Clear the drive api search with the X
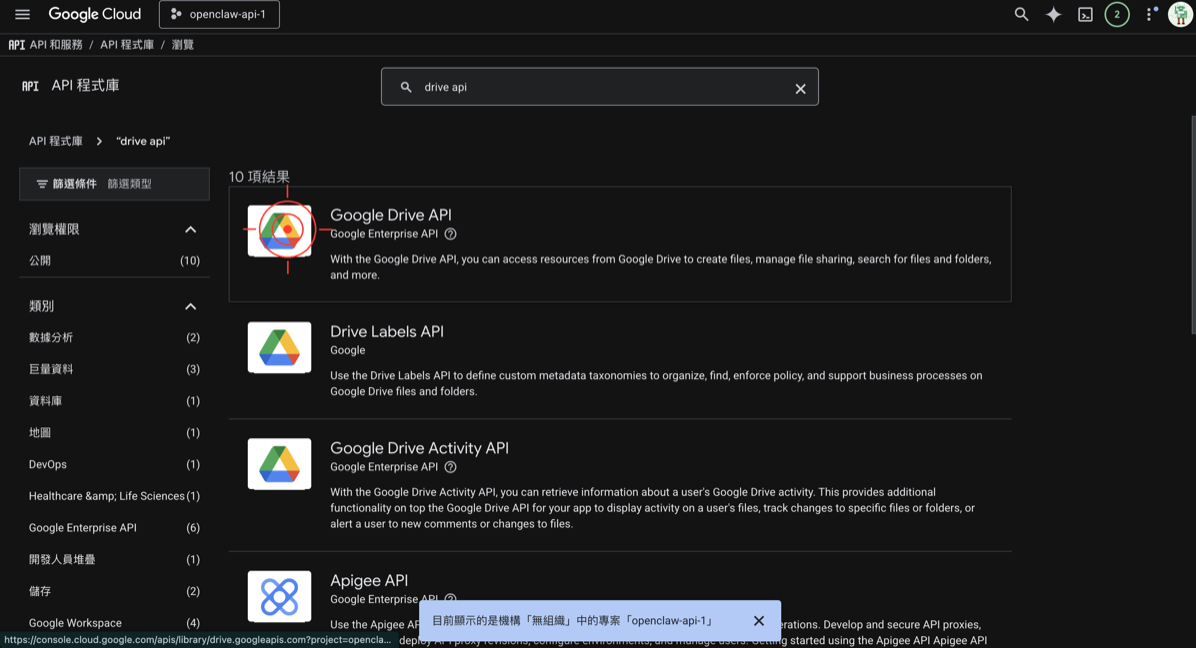Screen dimensions: 1196x648 tap(800, 87)
